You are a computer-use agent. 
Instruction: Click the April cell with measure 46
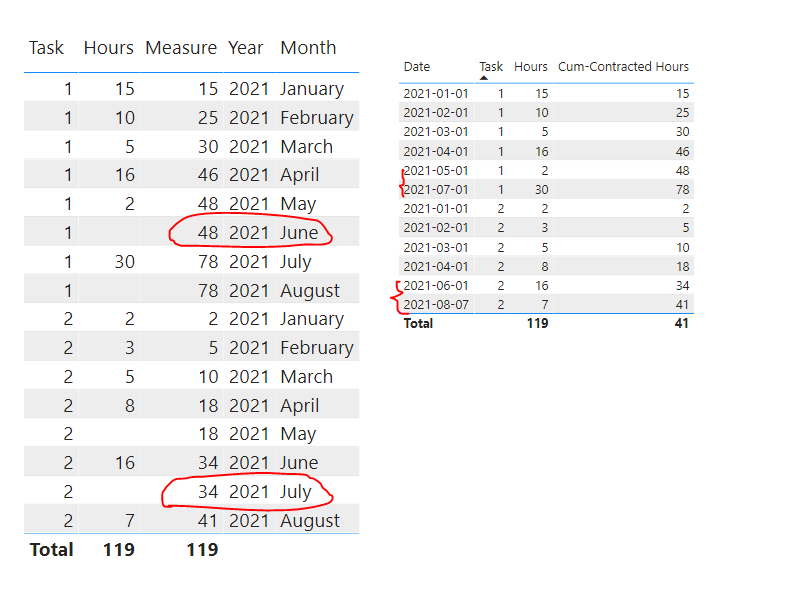(x=299, y=176)
